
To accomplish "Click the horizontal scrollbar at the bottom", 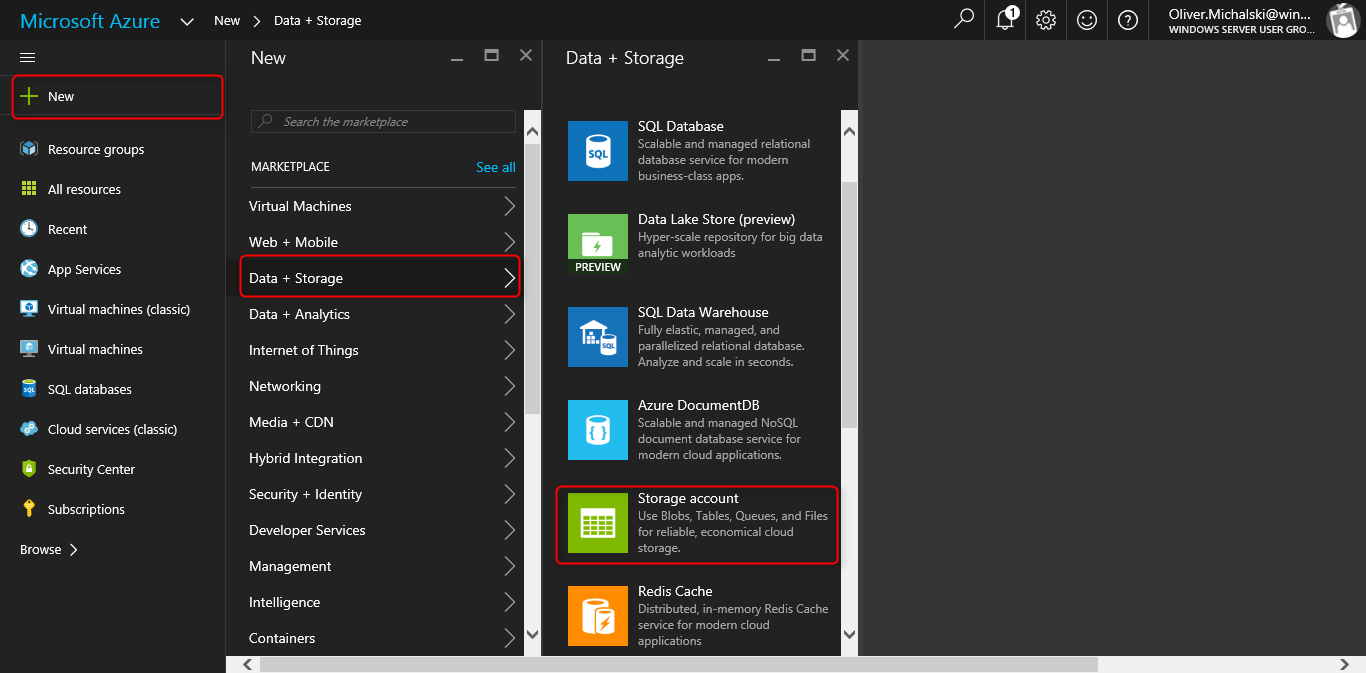I will [x=678, y=664].
